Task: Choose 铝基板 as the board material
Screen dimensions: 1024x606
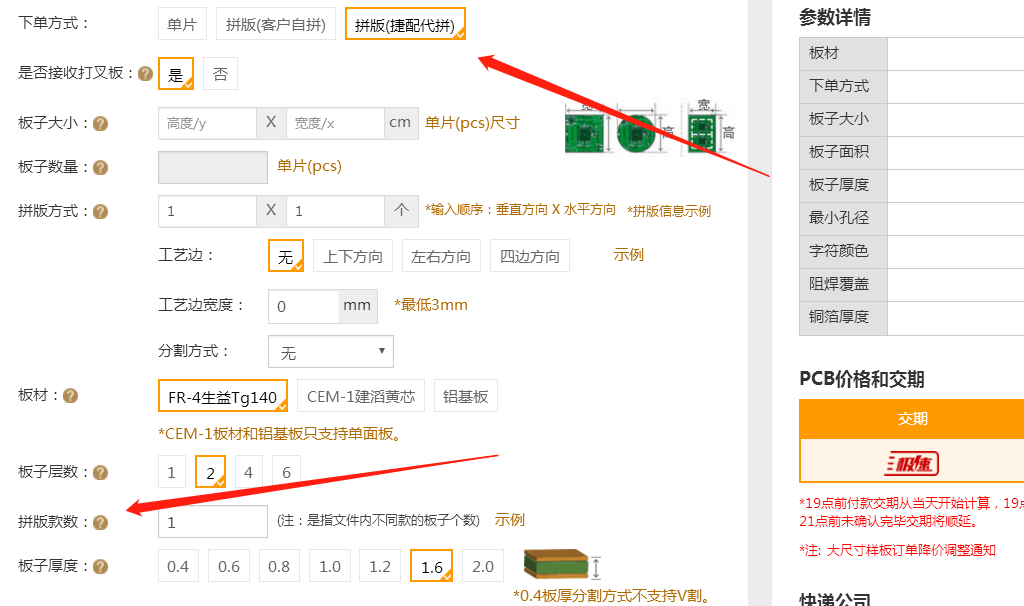Action: coord(465,395)
